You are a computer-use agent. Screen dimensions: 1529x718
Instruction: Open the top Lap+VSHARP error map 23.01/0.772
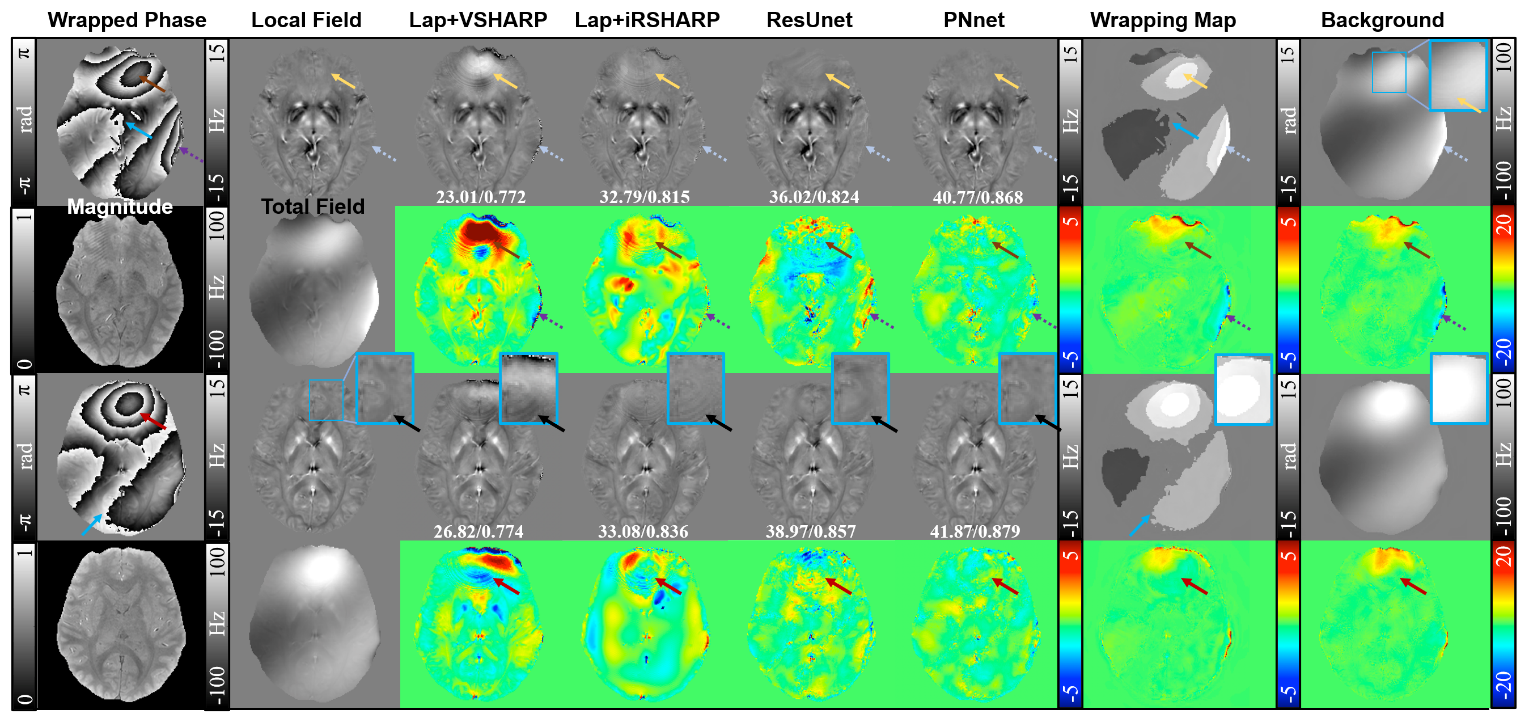click(478, 289)
